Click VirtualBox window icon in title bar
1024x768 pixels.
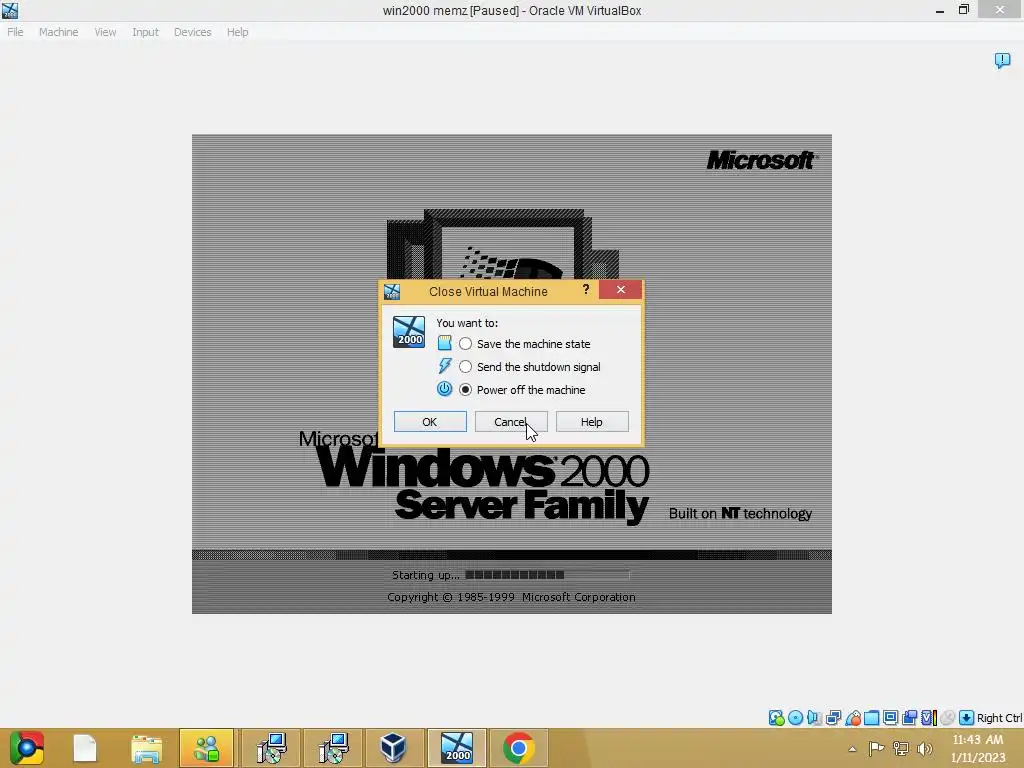click(10, 10)
